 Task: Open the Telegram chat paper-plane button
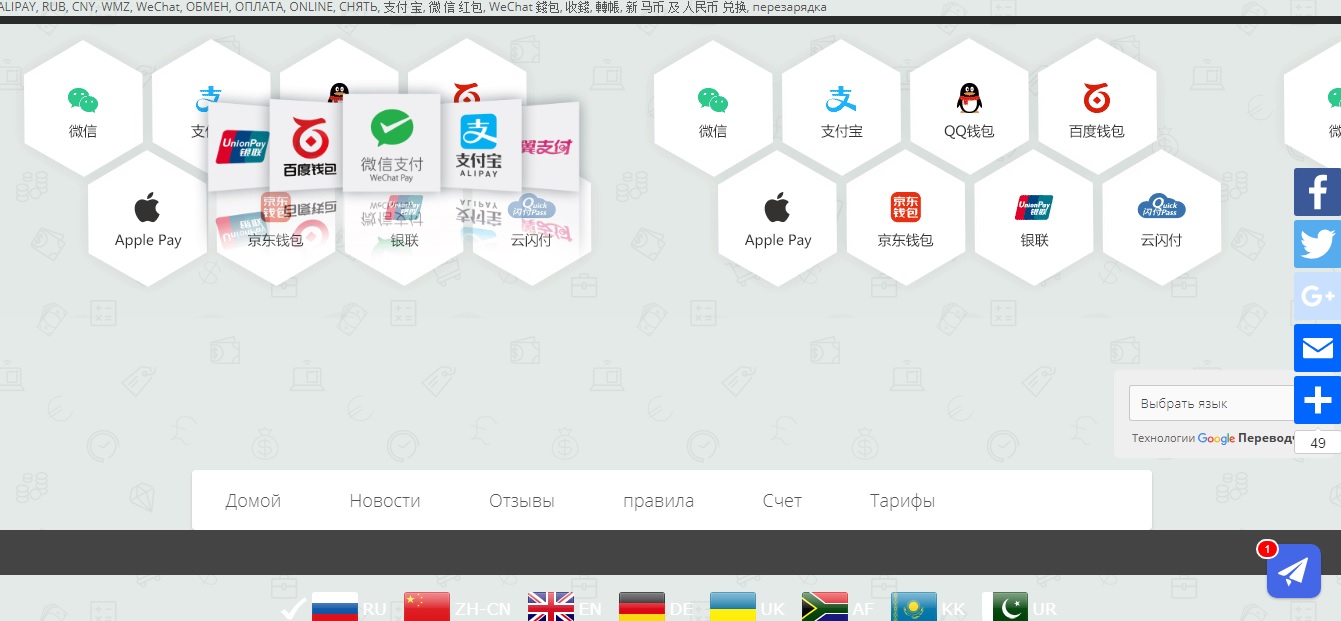(x=1293, y=571)
